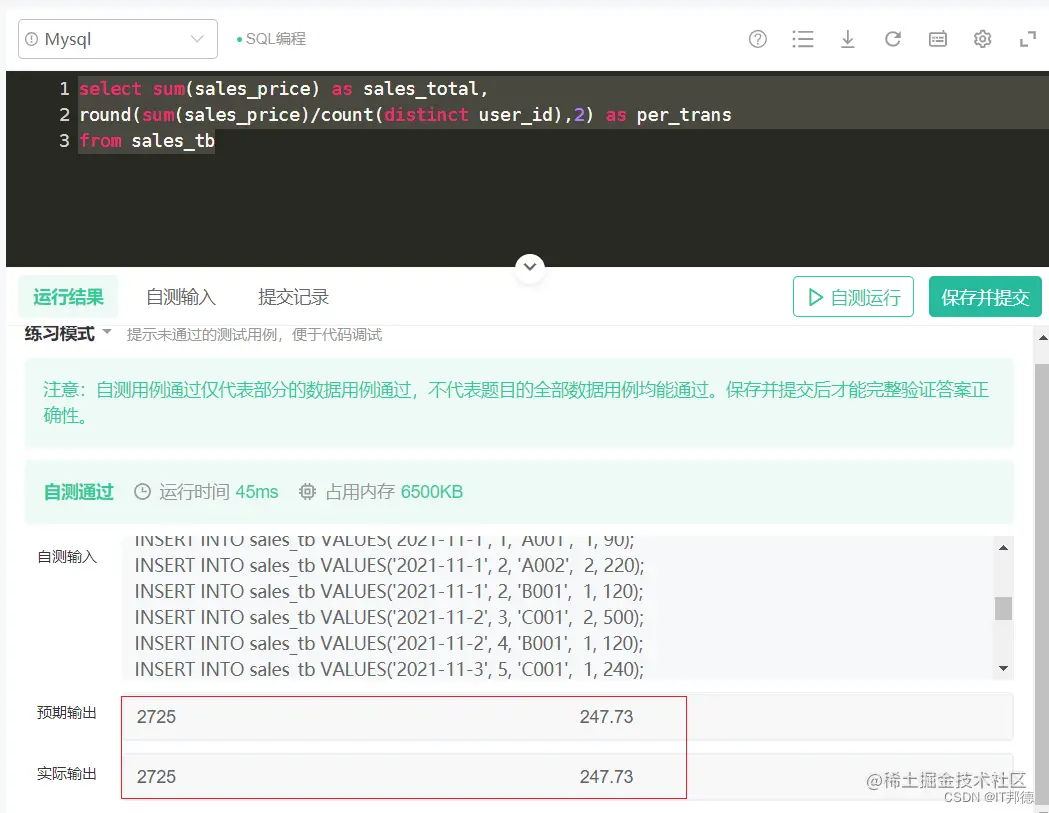Image resolution: width=1049 pixels, height=813 pixels.
Task: Click the 保存并提交 button
Action: point(985,296)
